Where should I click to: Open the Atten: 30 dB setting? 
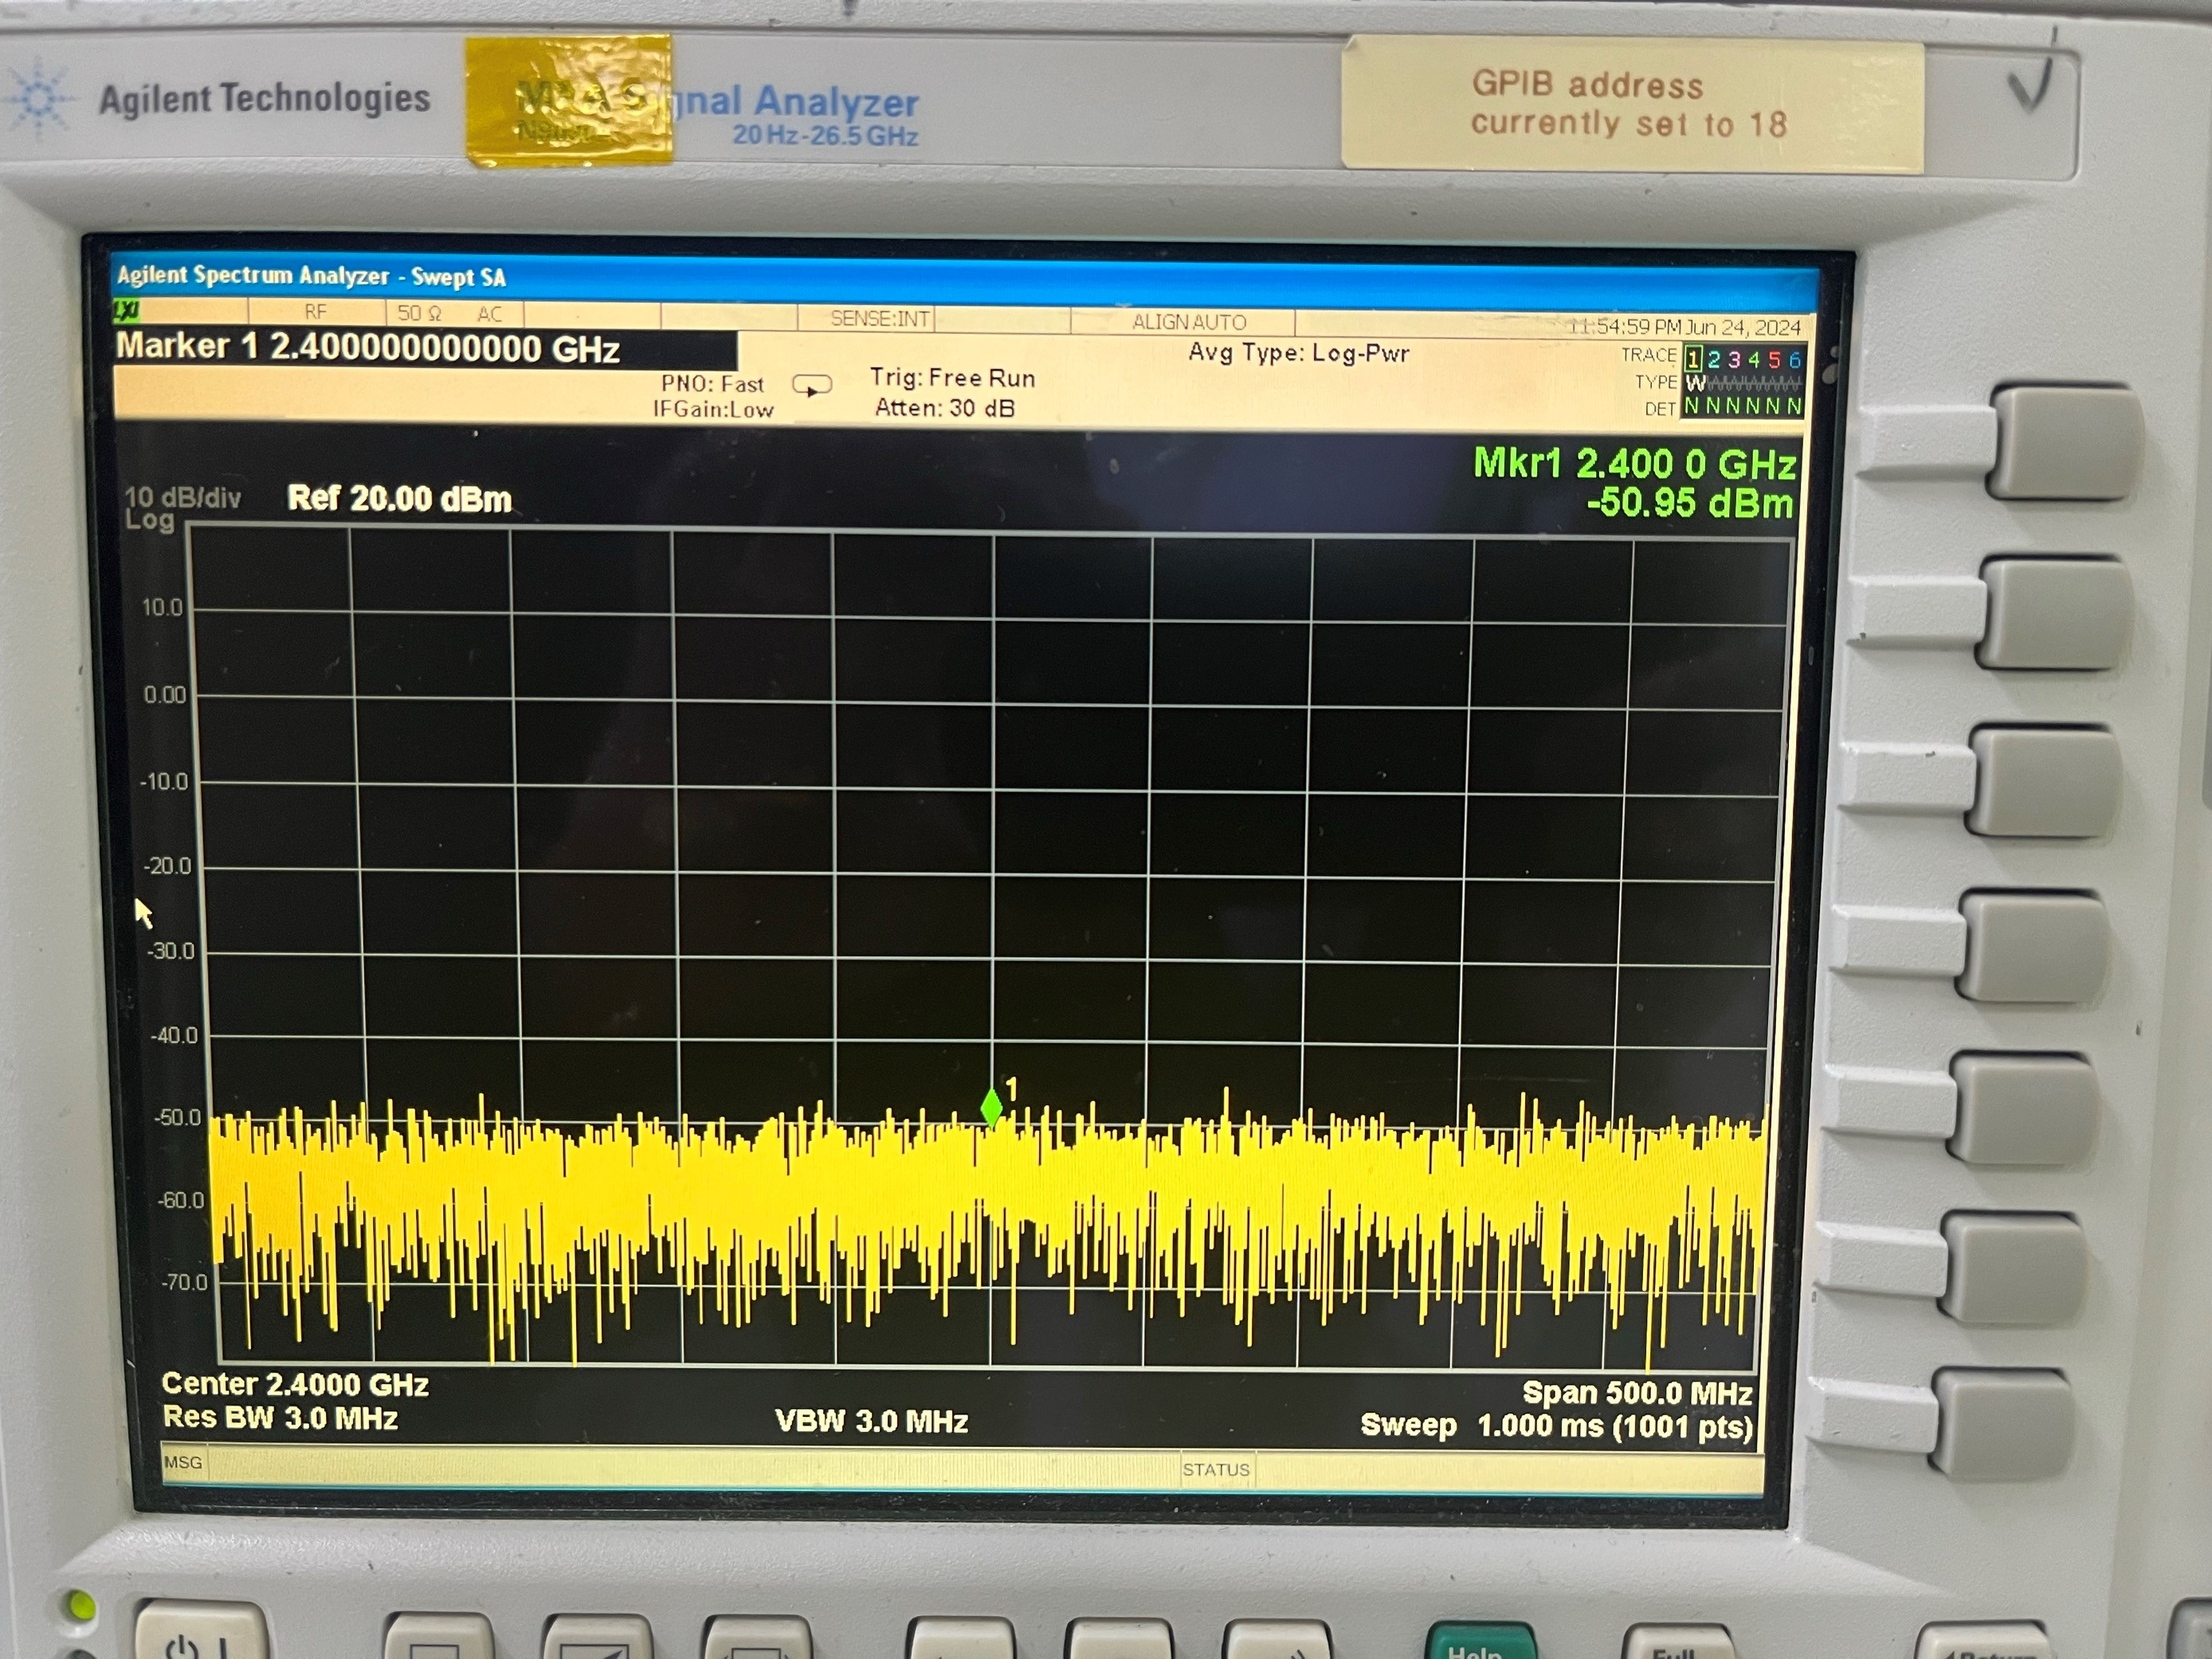point(944,408)
